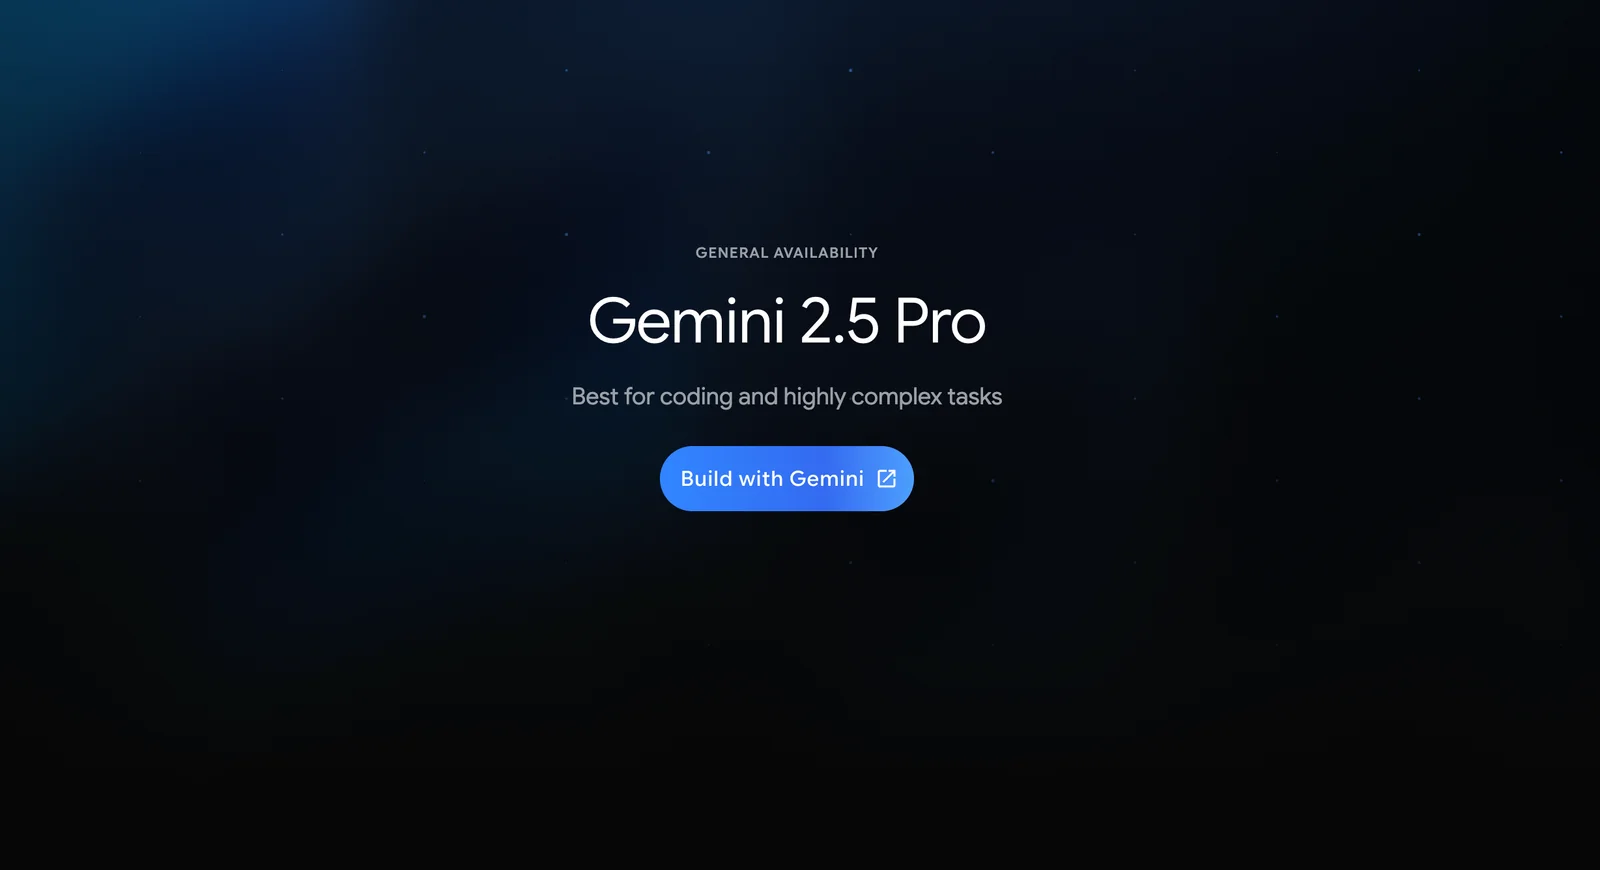
Task: Click the word 'Build' on the button
Action: pos(706,479)
